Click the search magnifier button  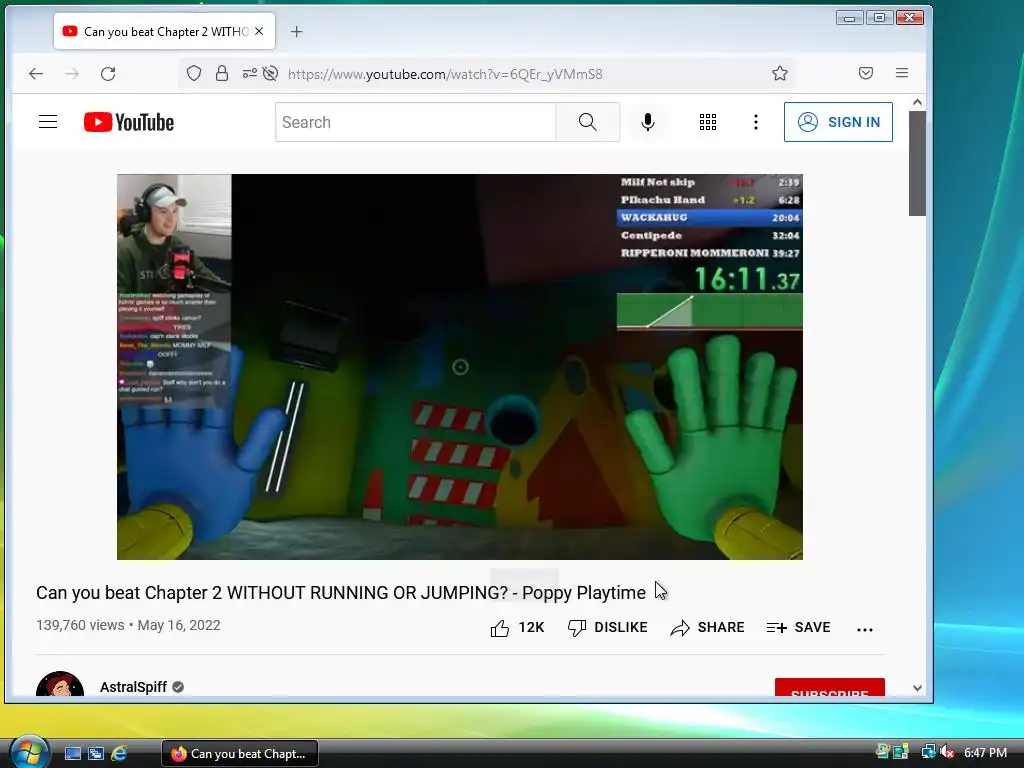[587, 122]
